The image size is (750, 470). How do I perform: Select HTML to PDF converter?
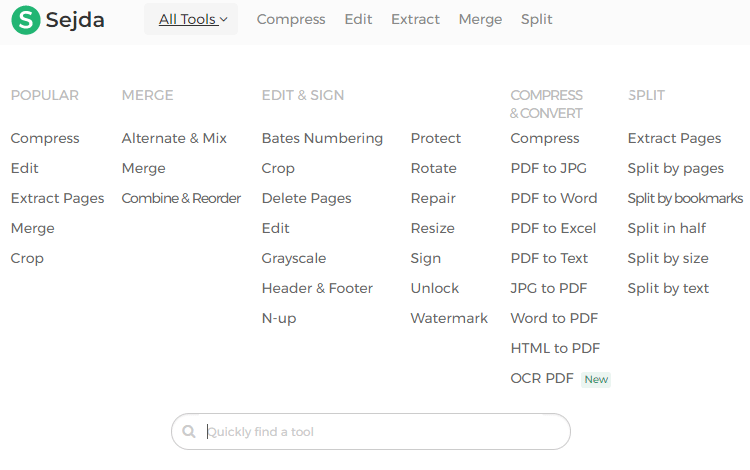point(555,349)
